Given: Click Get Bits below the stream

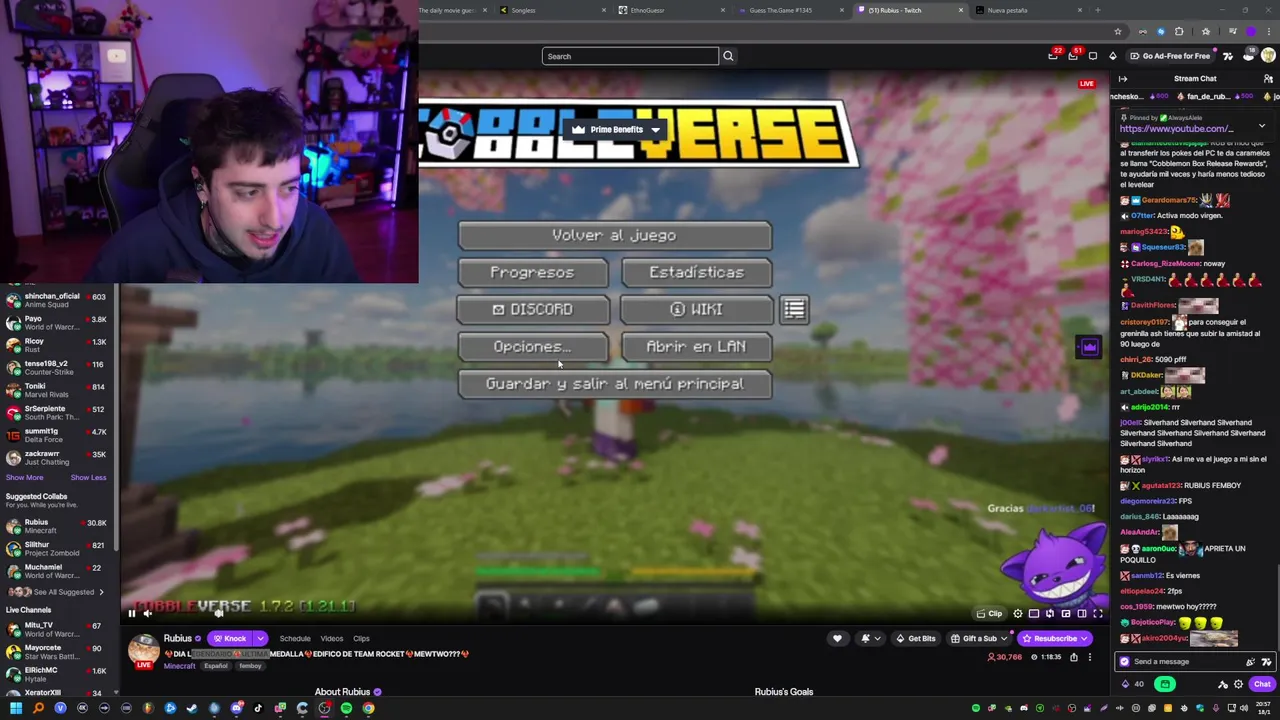Looking at the screenshot, I should point(916,638).
